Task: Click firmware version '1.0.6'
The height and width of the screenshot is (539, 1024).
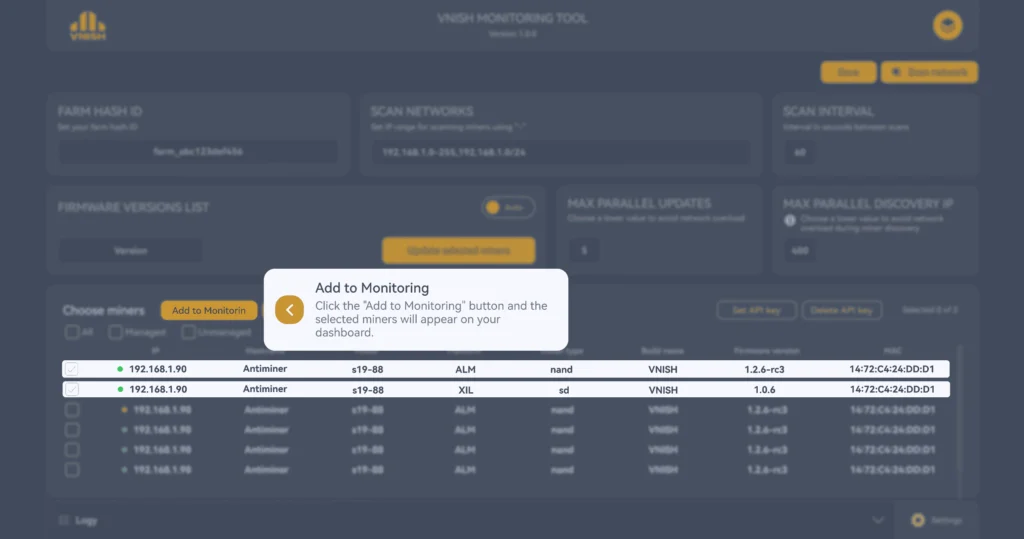Action: 765,390
